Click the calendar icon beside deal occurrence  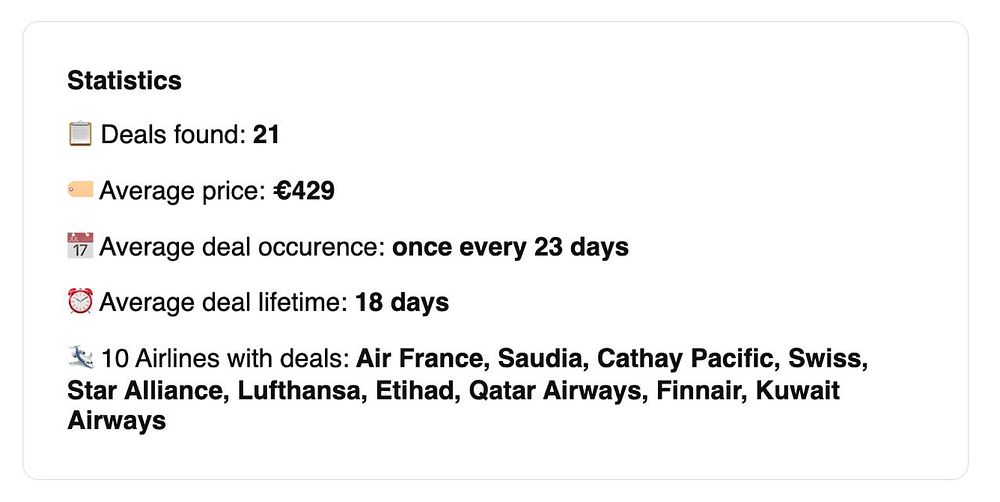pyautogui.click(x=80, y=246)
